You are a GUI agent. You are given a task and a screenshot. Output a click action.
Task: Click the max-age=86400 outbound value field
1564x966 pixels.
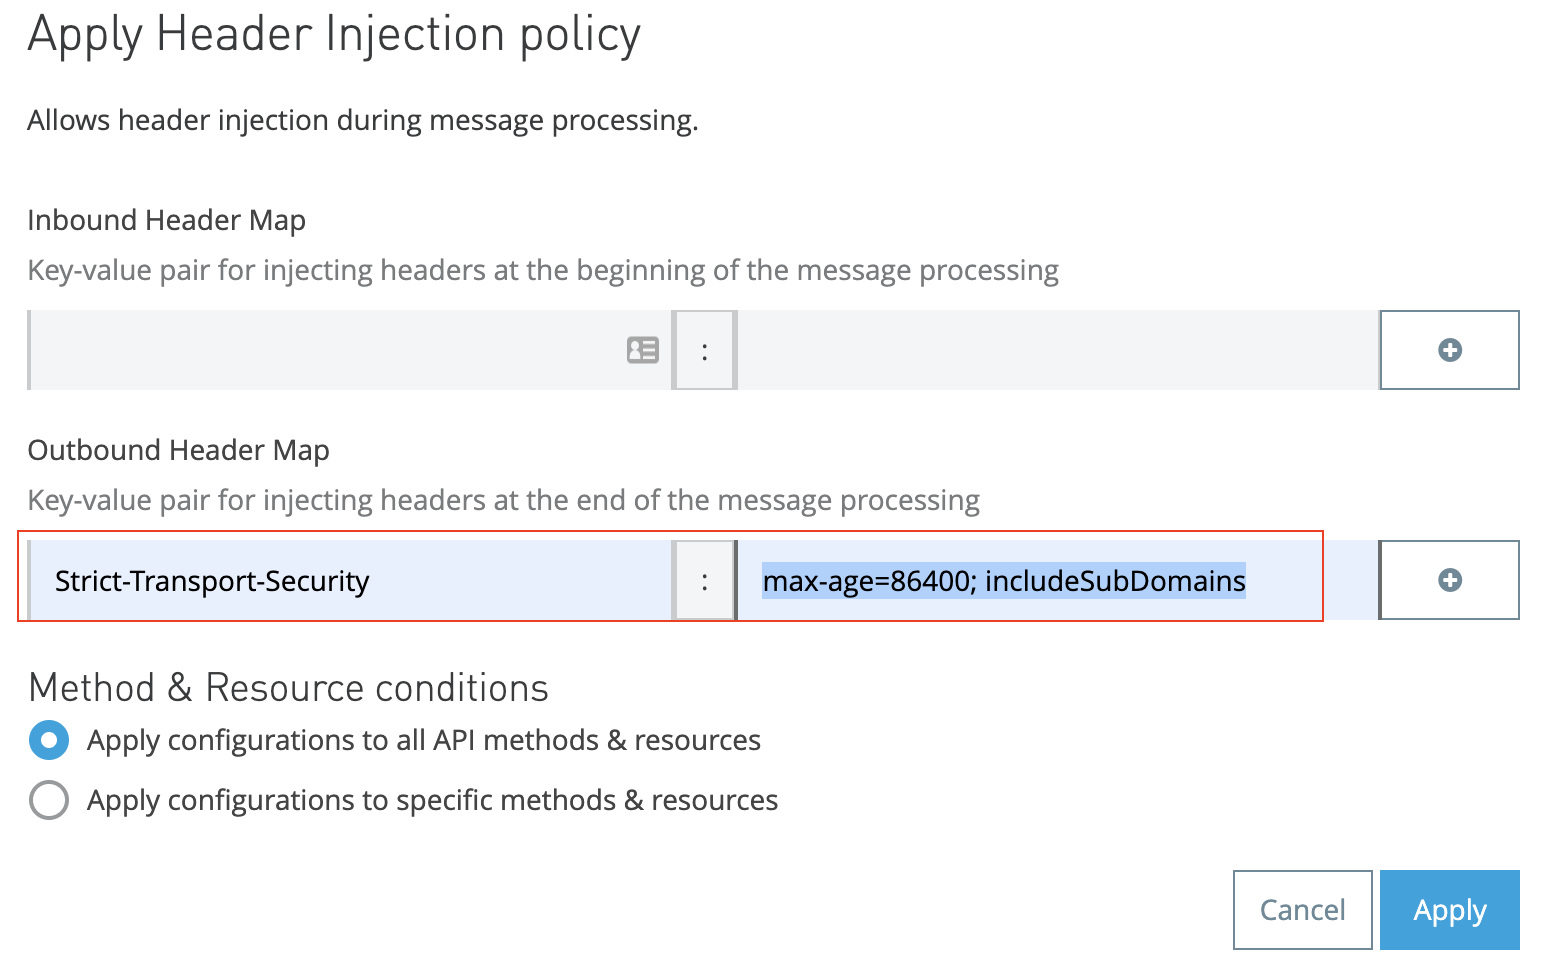1004,580
